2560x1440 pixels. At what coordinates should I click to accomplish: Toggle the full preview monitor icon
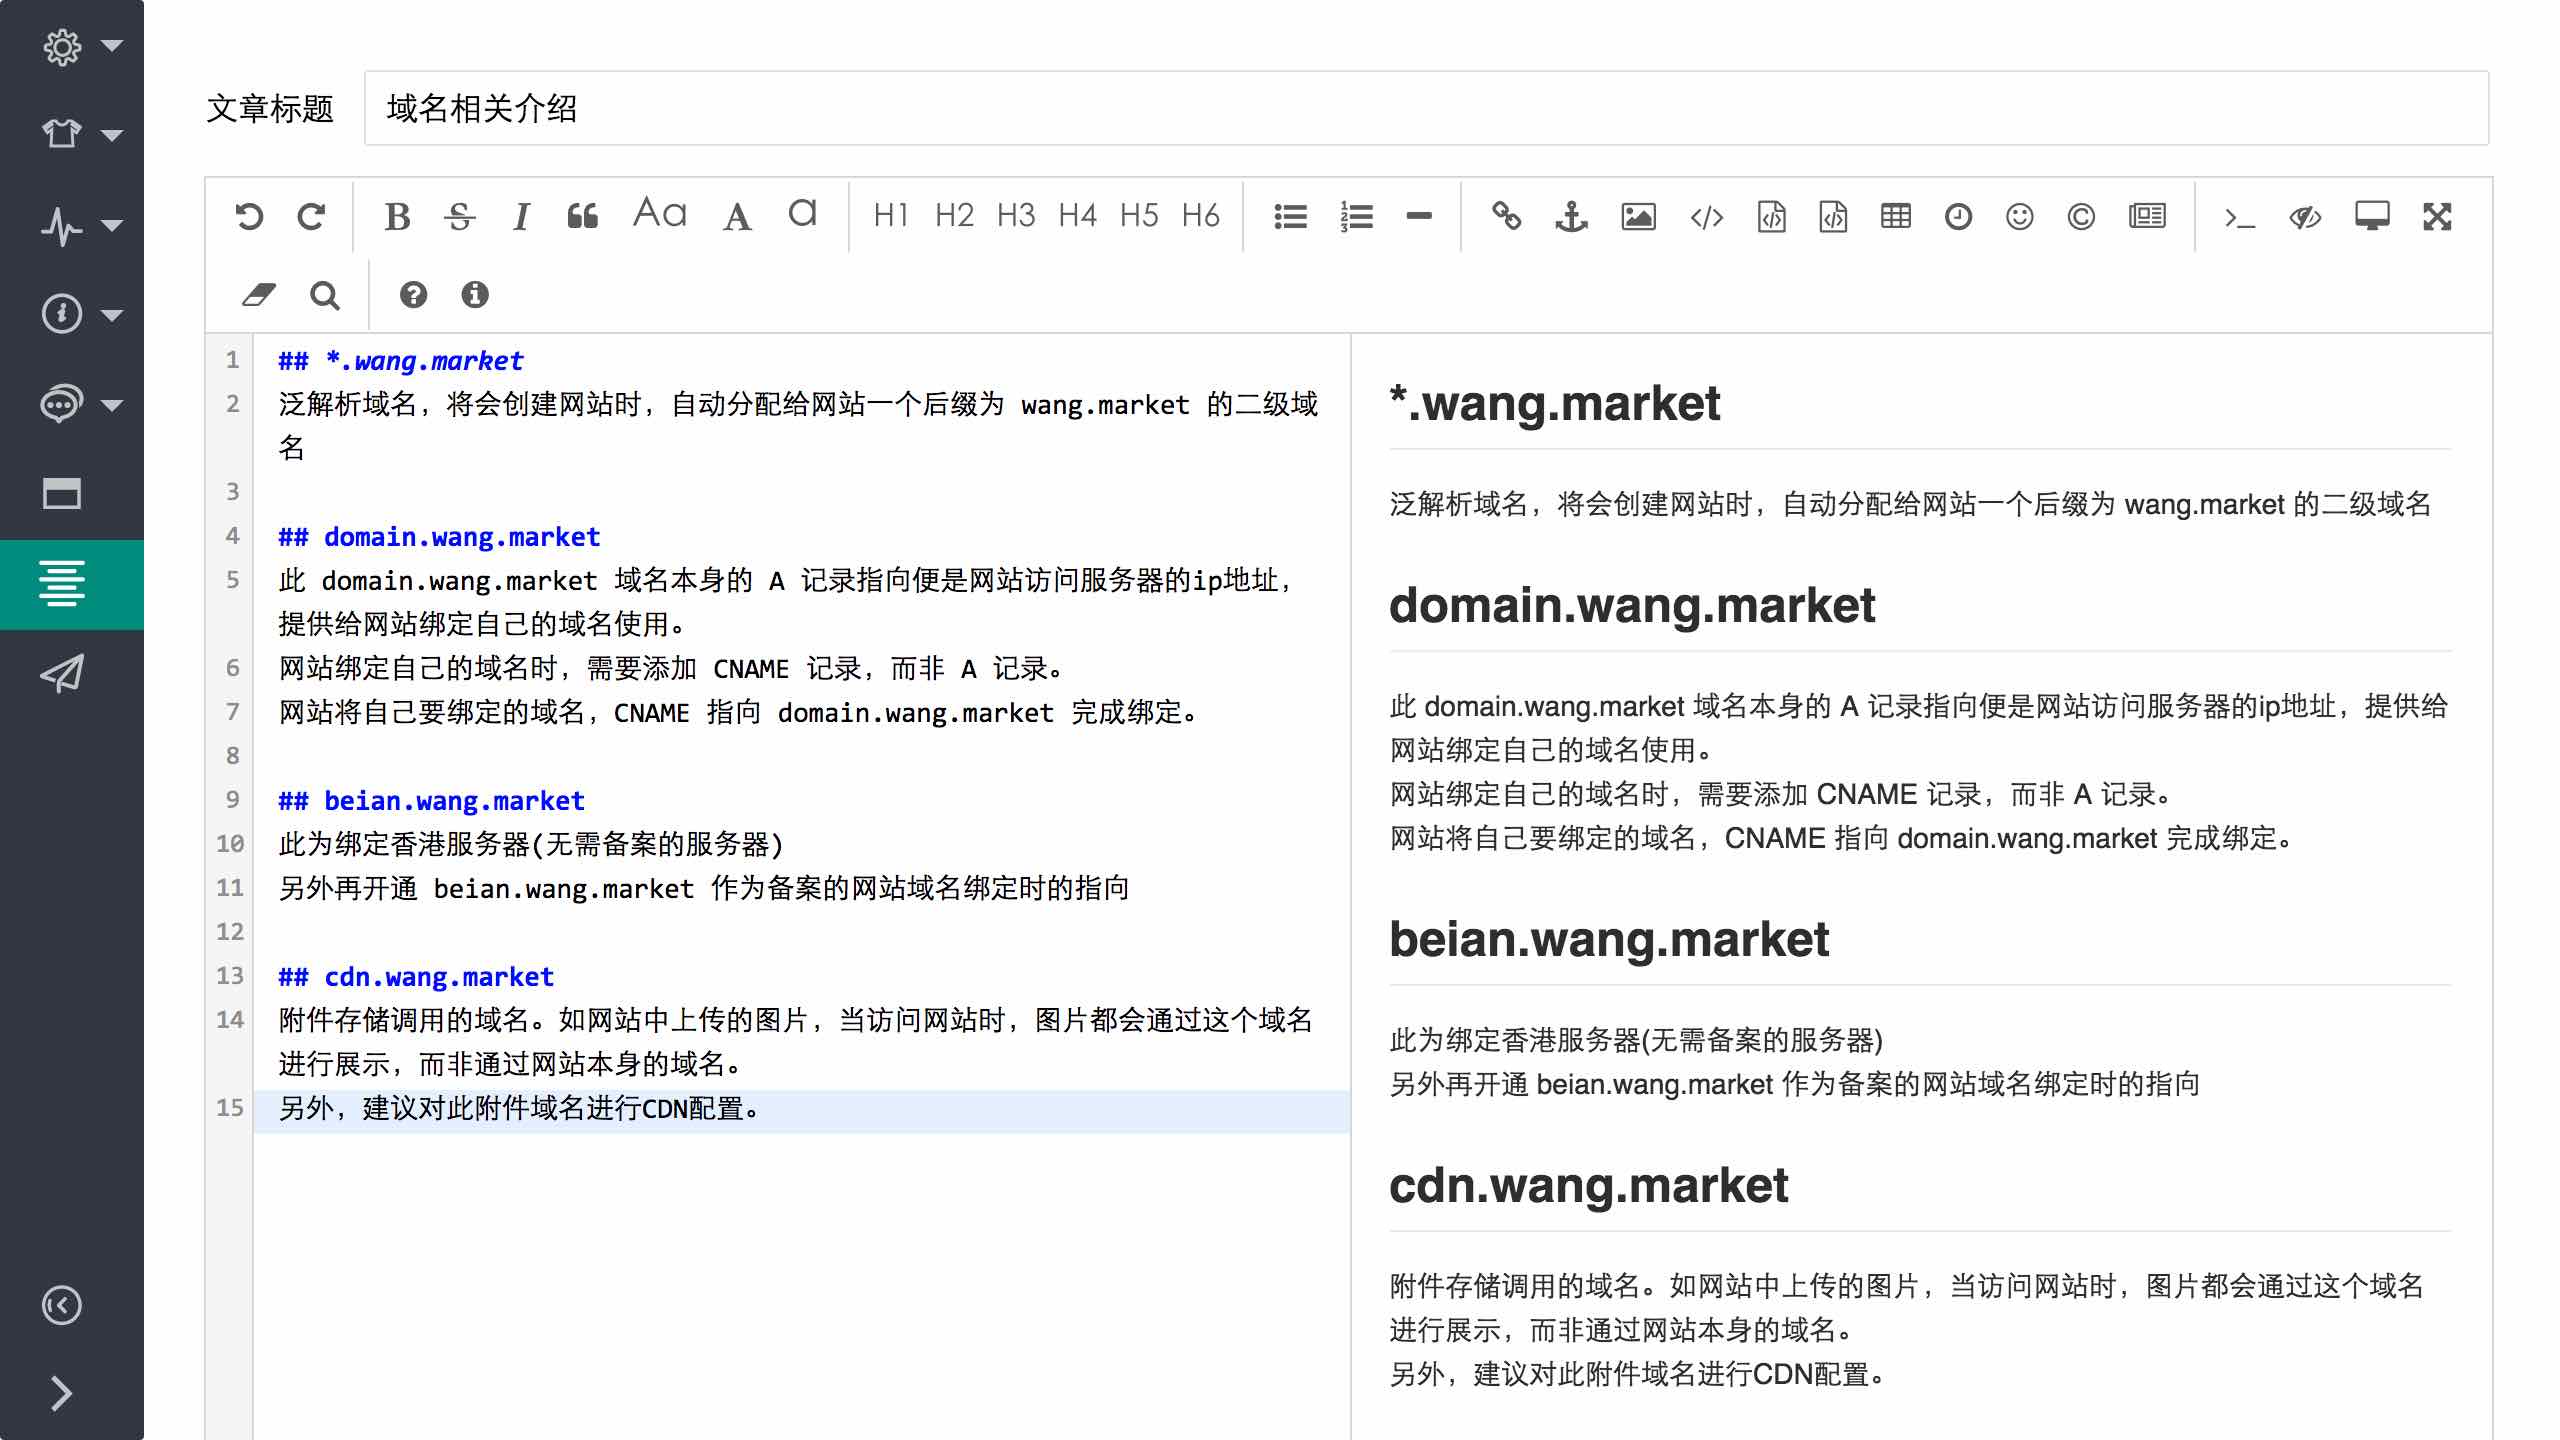coord(2371,216)
